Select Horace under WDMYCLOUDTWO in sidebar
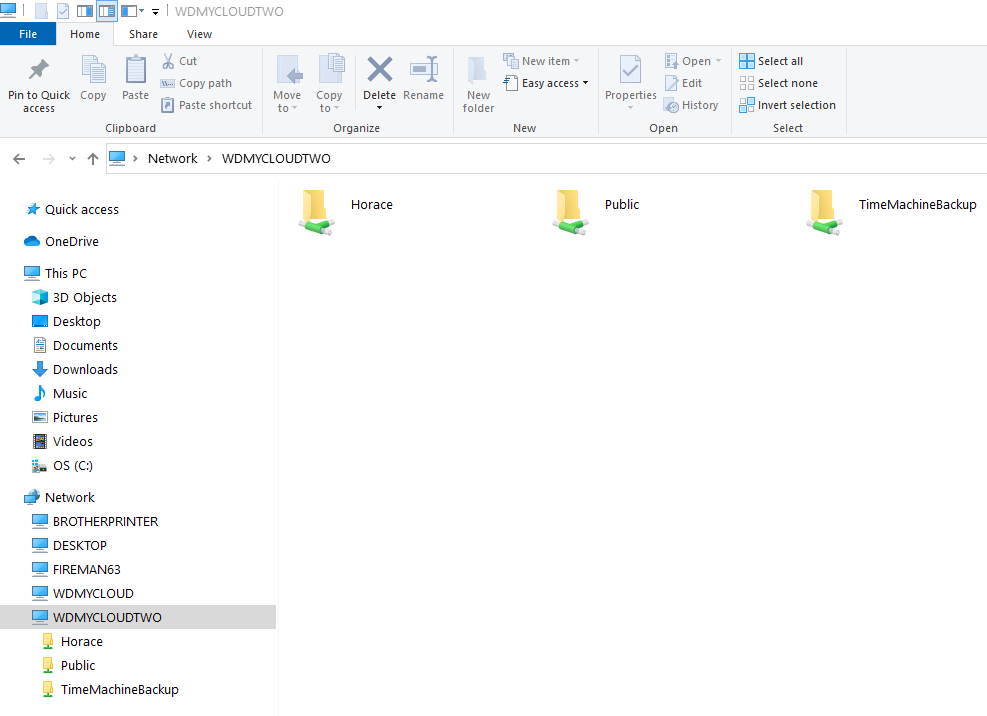 point(81,642)
